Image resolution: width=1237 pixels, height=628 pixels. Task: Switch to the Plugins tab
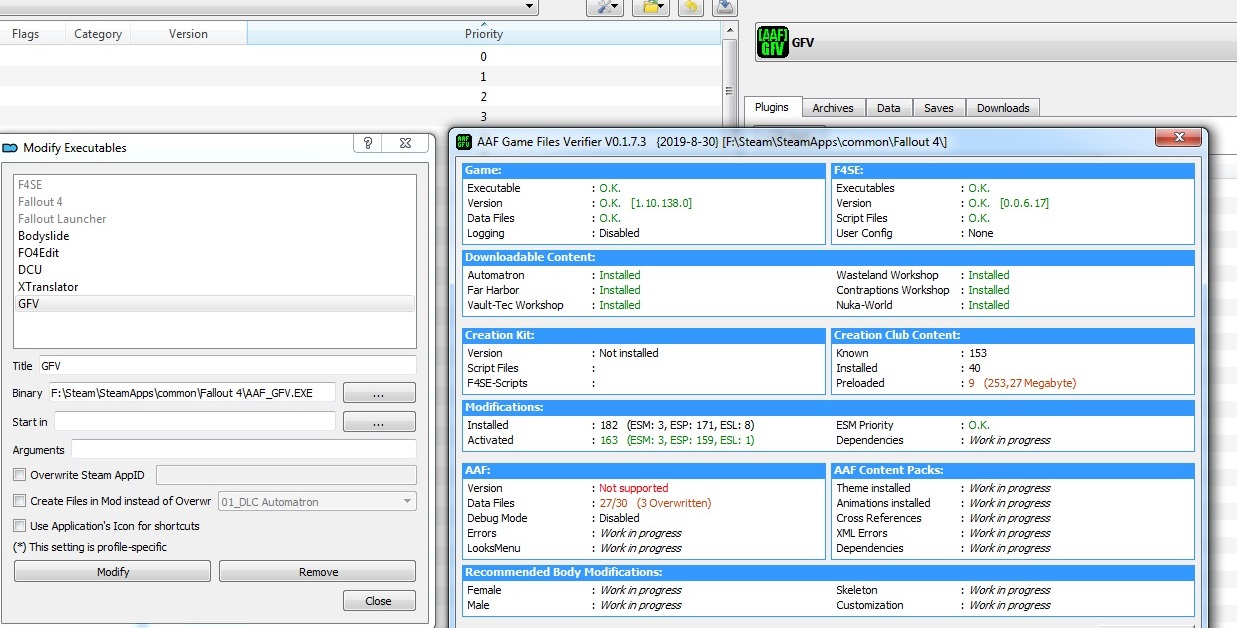pos(771,107)
